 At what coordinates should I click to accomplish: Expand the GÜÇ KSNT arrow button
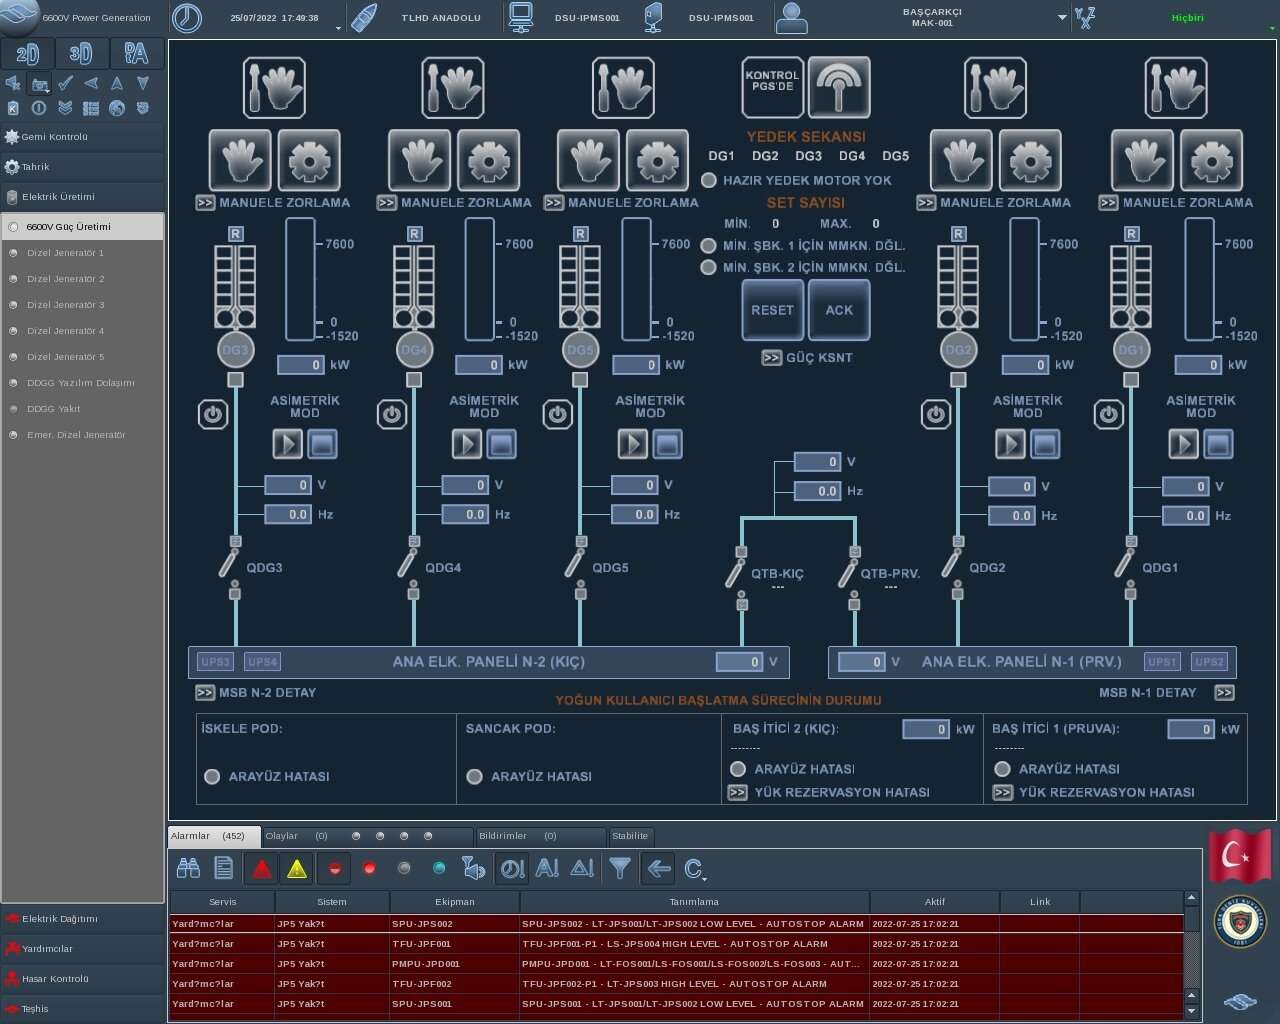[x=771, y=357]
